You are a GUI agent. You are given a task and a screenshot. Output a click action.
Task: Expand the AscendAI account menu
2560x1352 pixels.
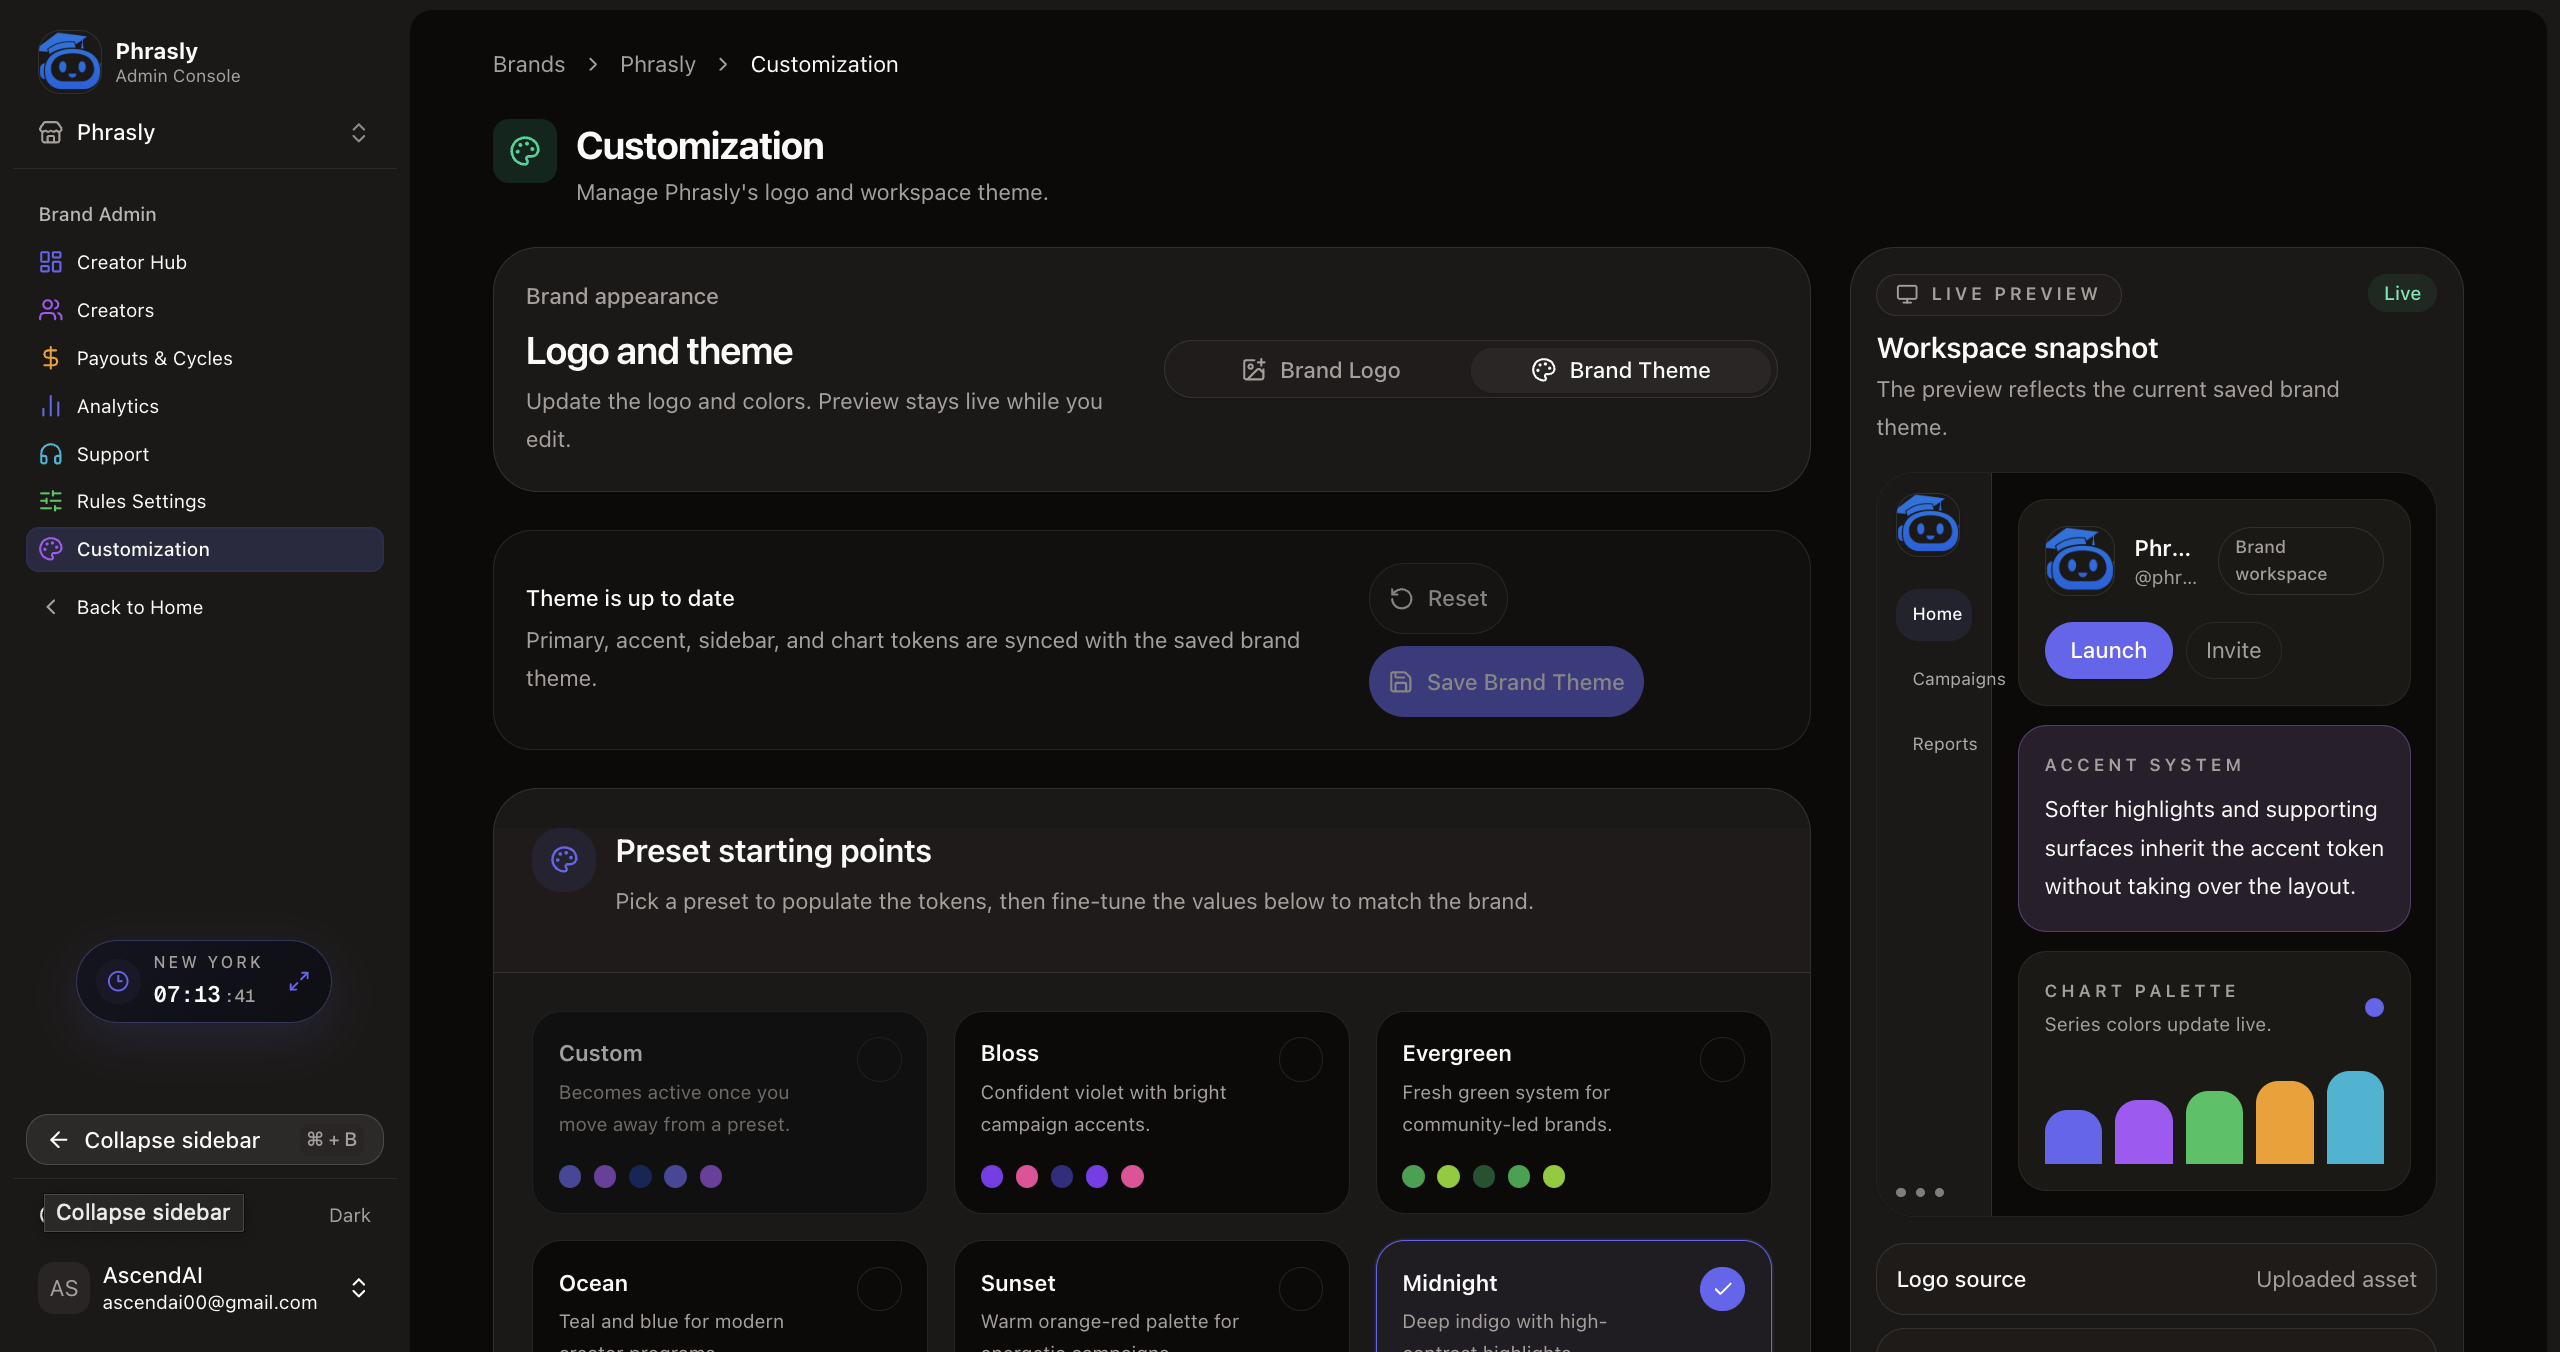coord(358,1287)
